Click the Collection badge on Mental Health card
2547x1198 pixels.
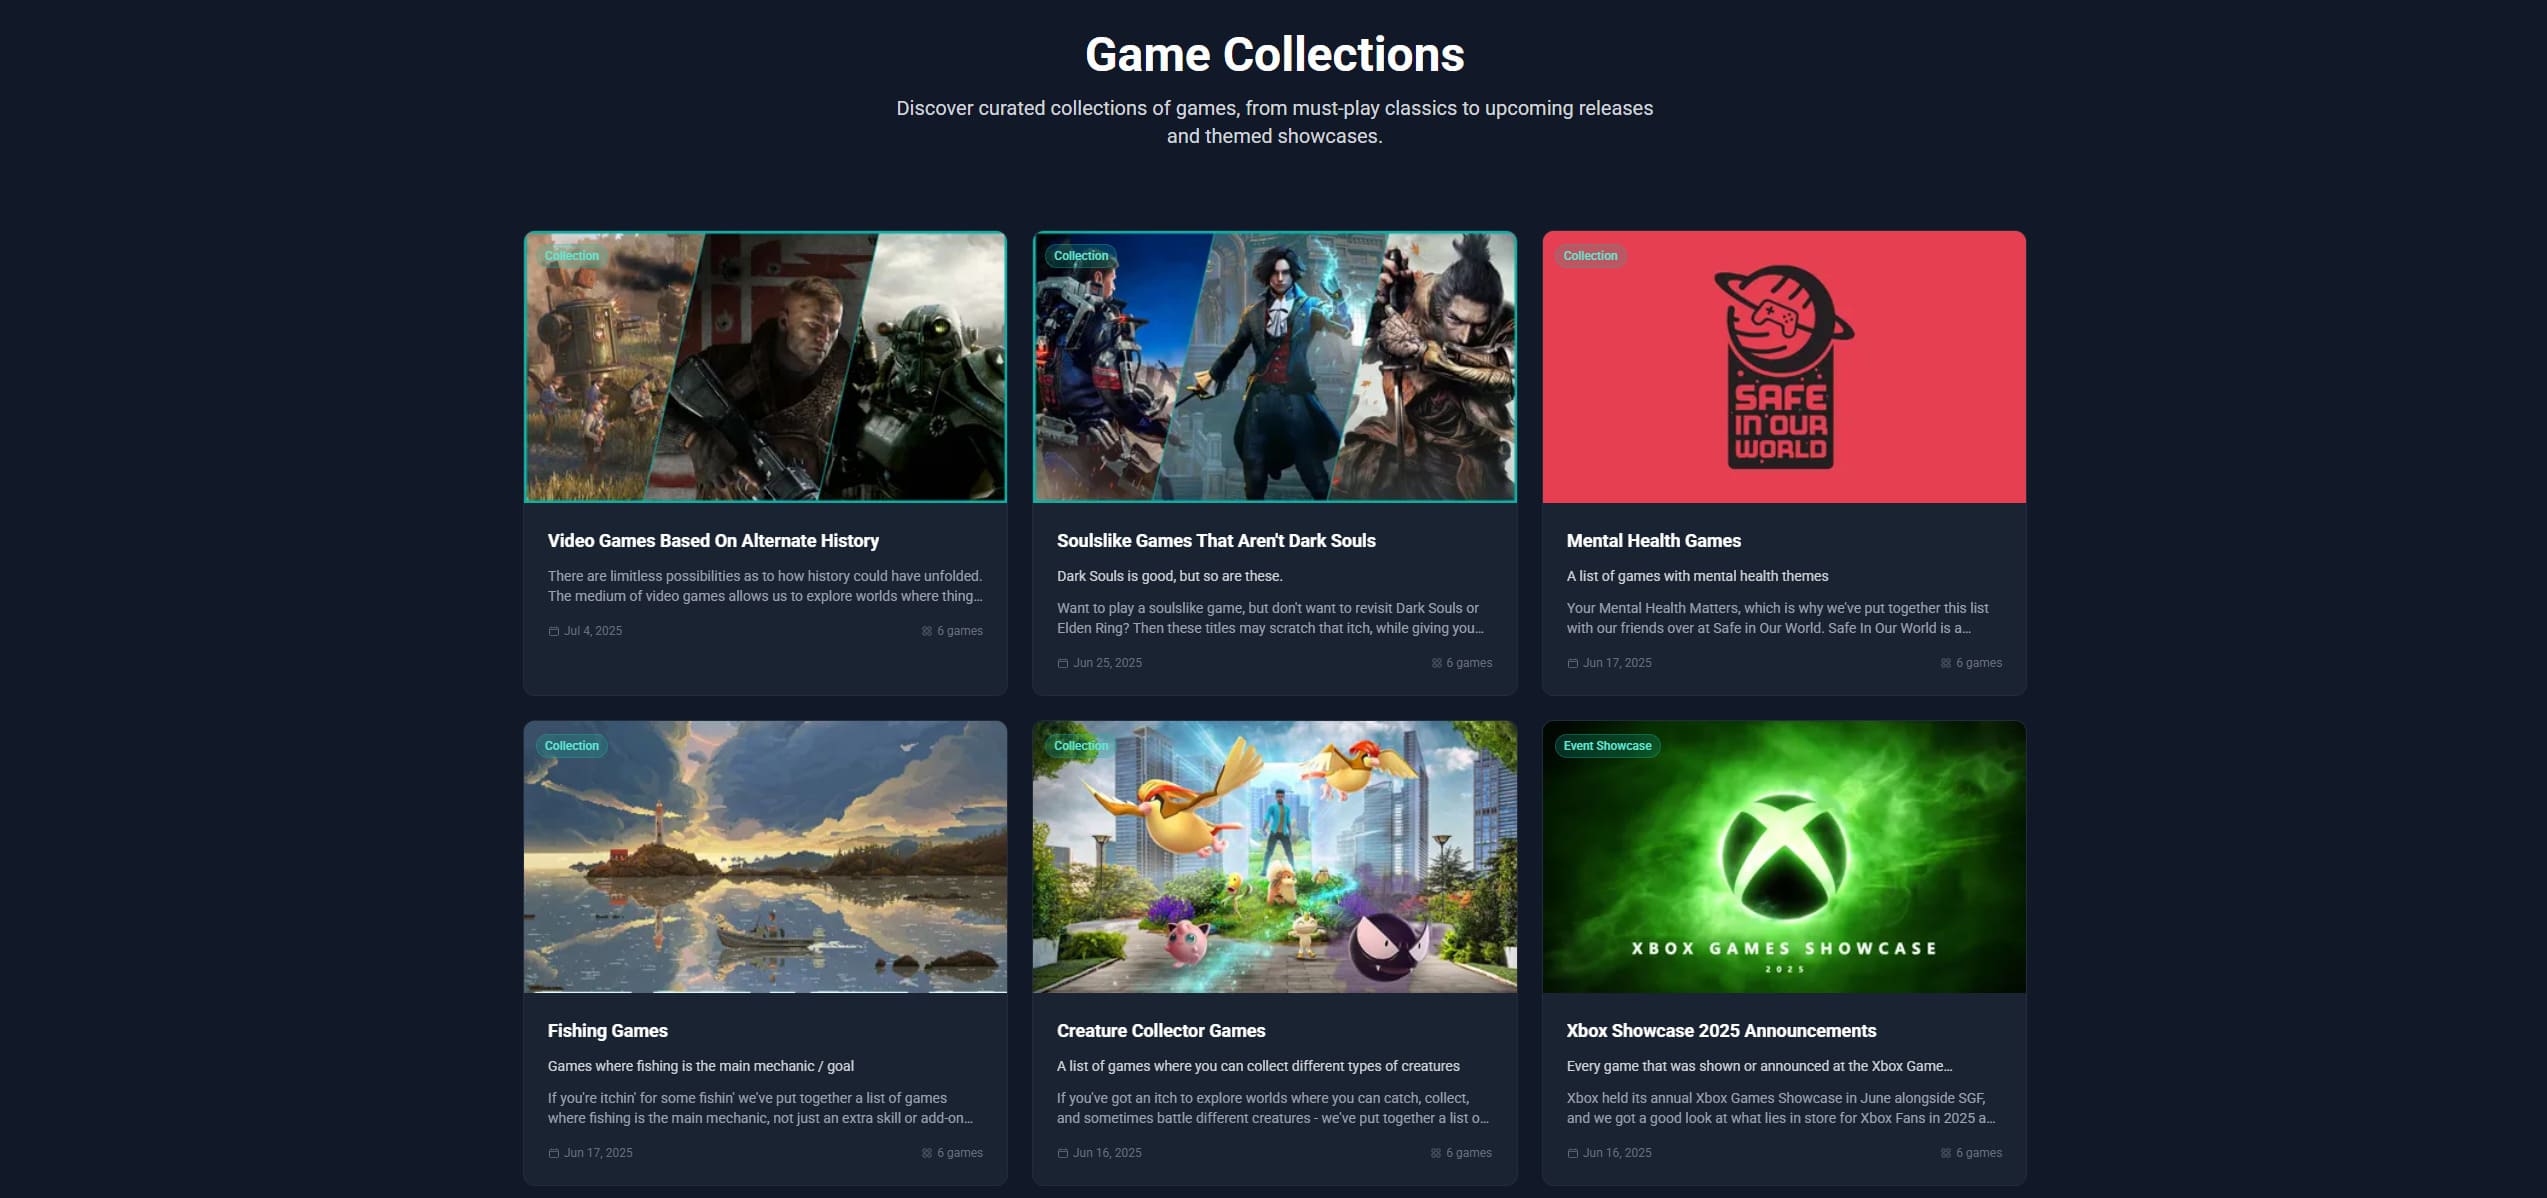click(1590, 256)
